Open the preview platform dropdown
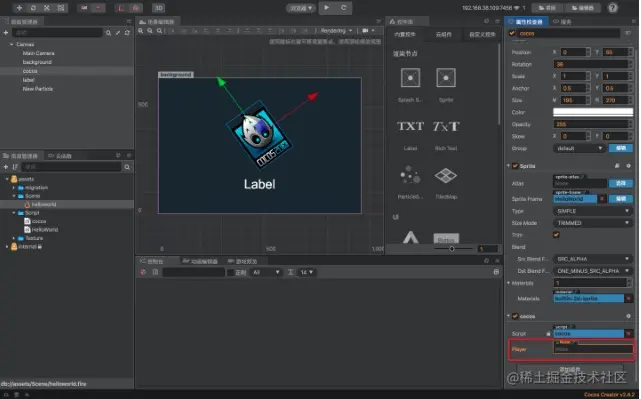Image resolution: width=641 pixels, height=399 pixels. 301,8
